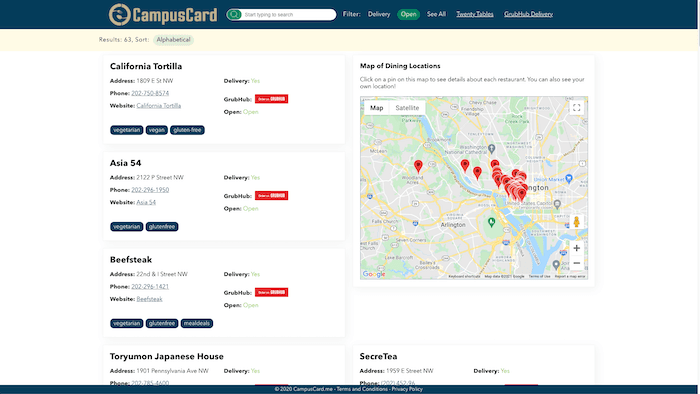Select California Tortilla's vegetarian tag
The width and height of the screenshot is (700, 394).
(127, 130)
